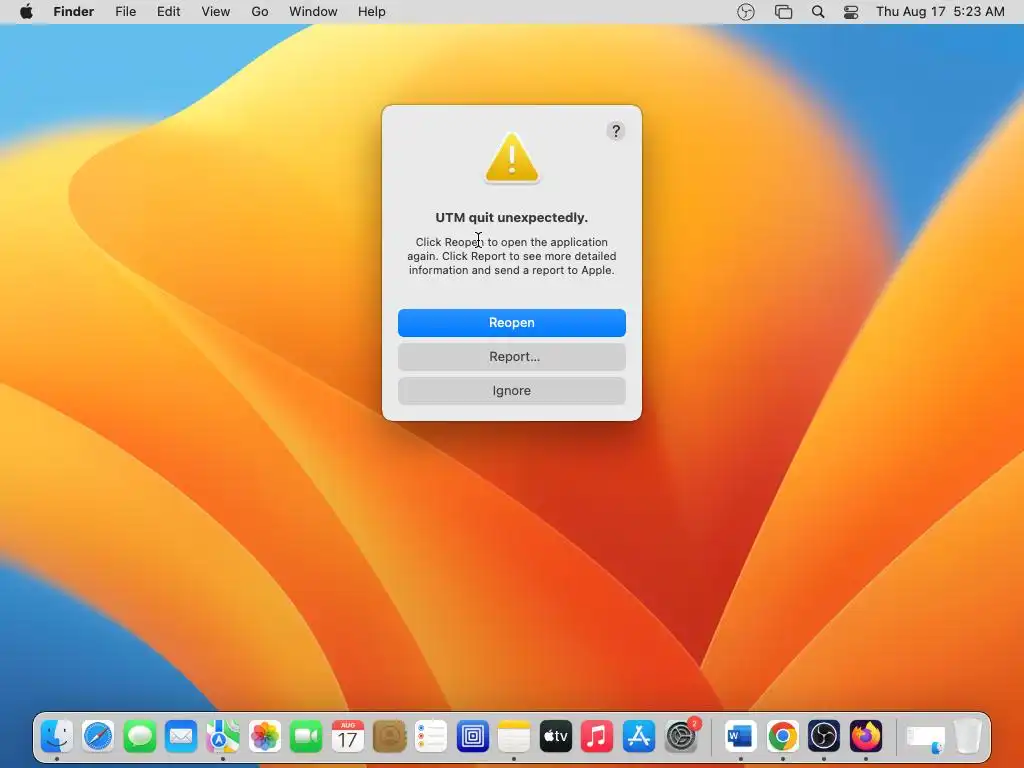Open the Finder menu
The width and height of the screenshot is (1024, 768).
click(74, 12)
